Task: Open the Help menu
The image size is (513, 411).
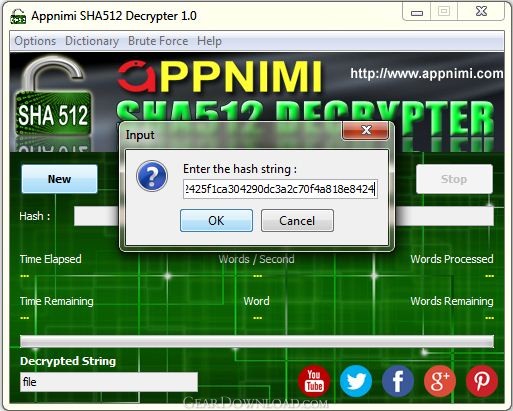Action: [x=209, y=41]
